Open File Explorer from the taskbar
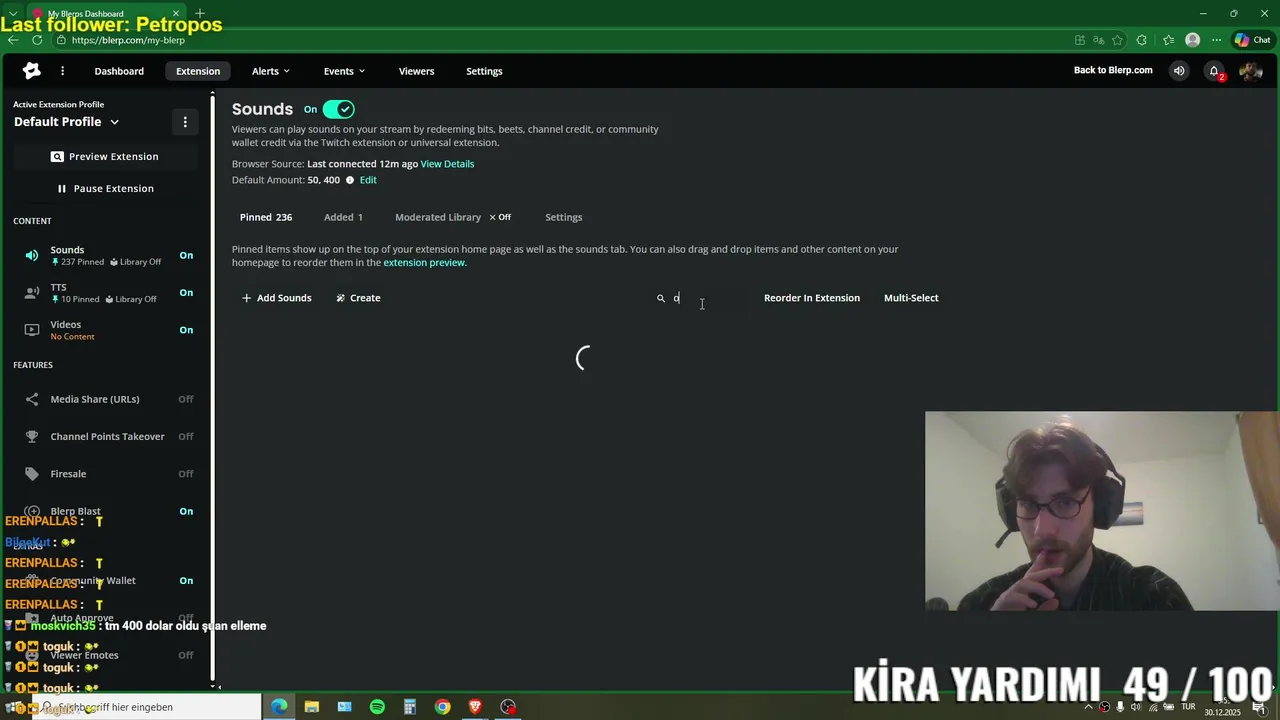 tap(312, 707)
